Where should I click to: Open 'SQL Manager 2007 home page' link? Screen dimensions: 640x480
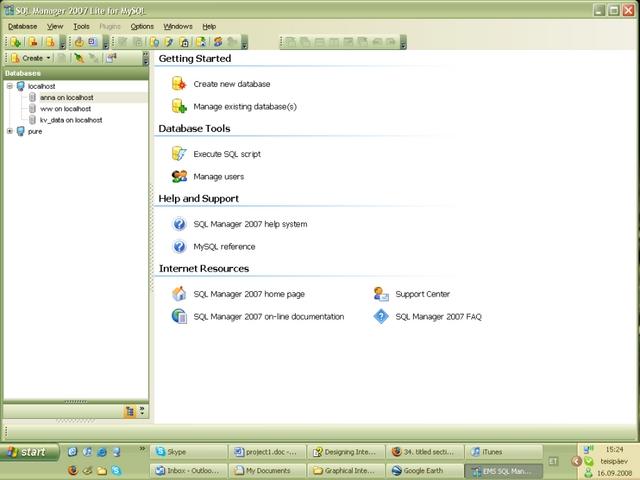tap(249, 294)
